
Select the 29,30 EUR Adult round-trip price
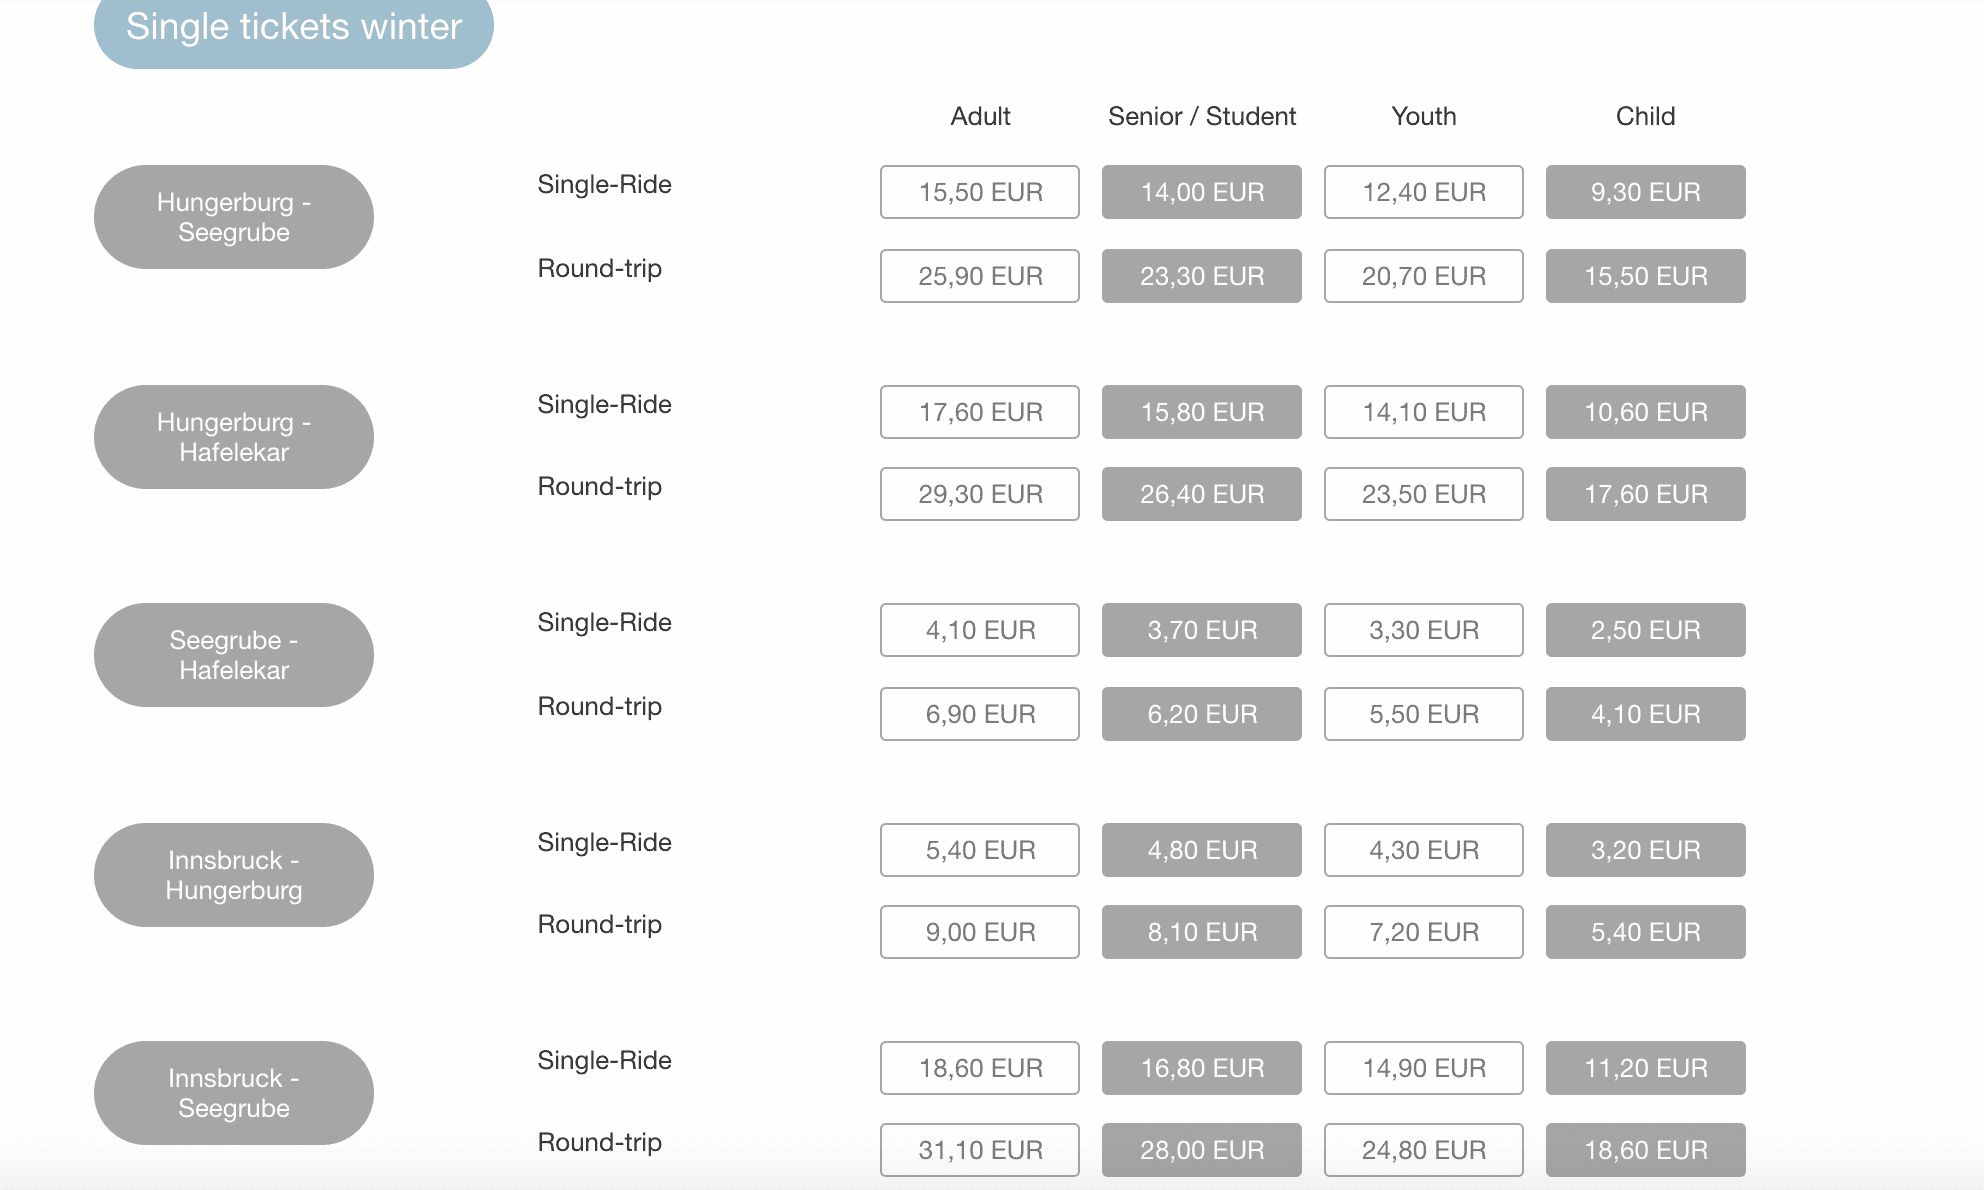click(980, 494)
